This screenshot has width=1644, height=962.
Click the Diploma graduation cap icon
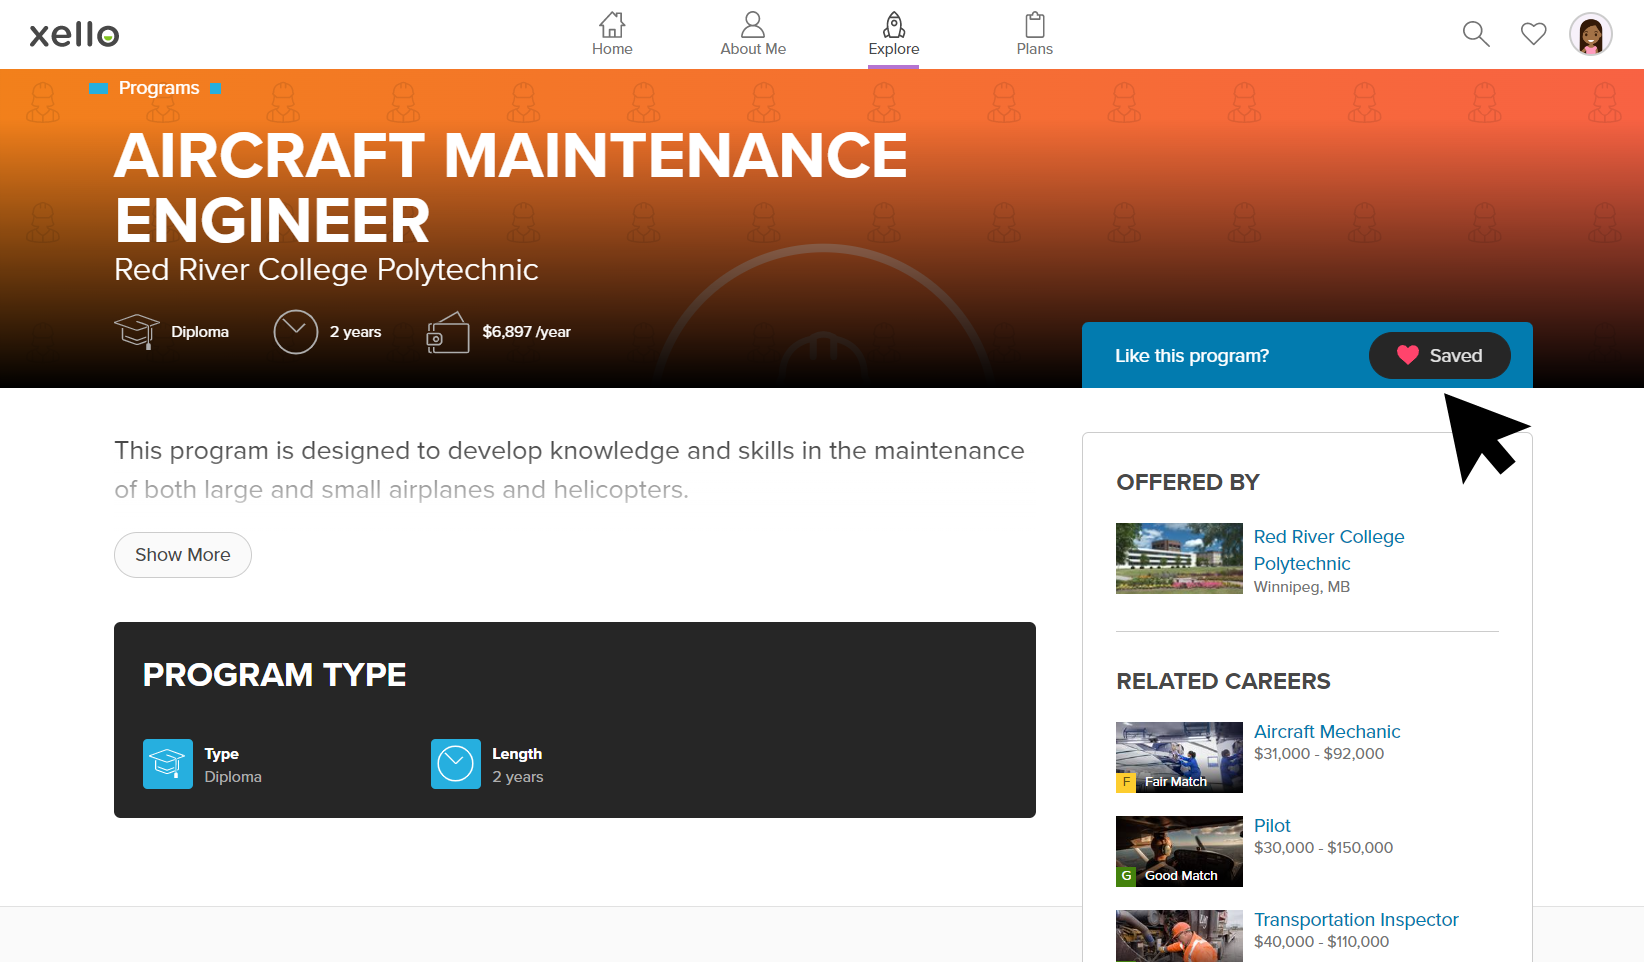(x=137, y=332)
